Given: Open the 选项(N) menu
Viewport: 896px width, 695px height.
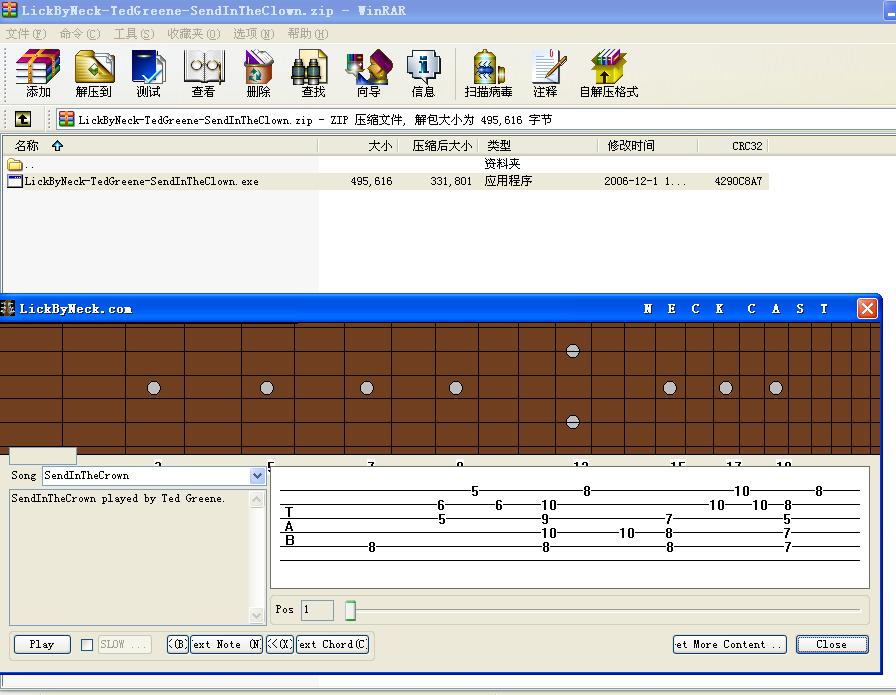Looking at the screenshot, I should tap(254, 34).
